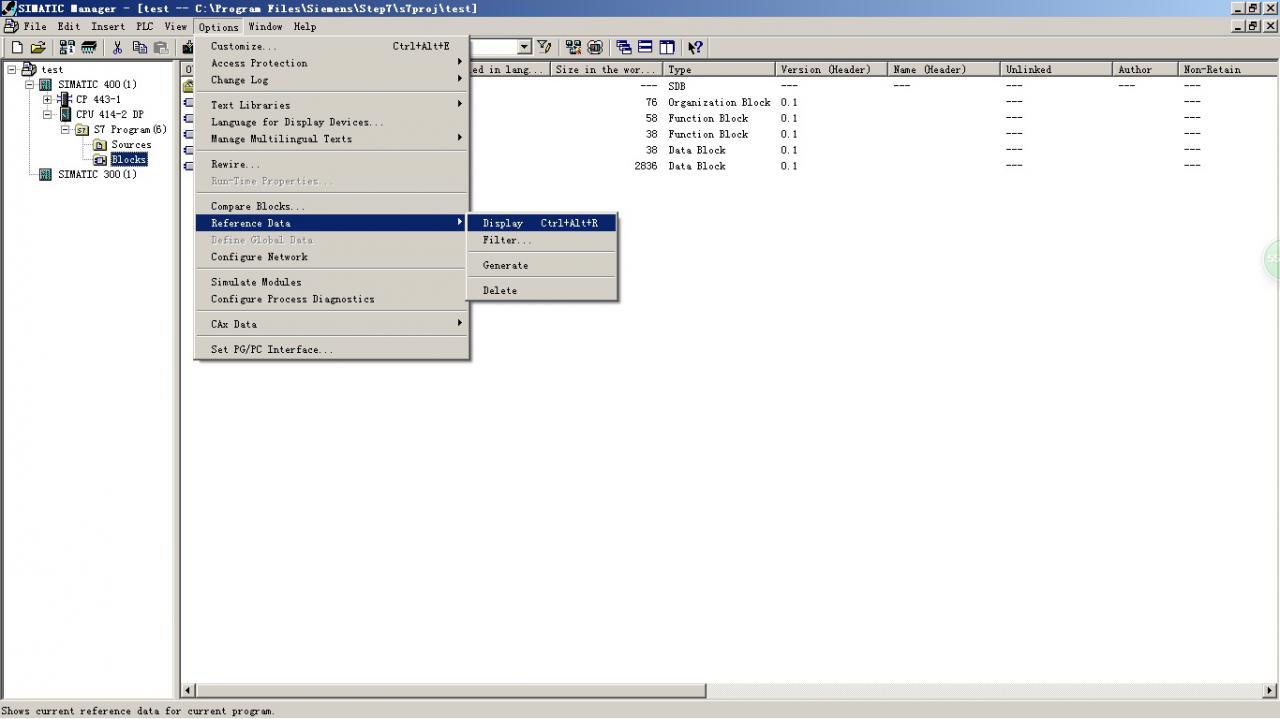
Task: Choose Compare Blocks... menu entry
Action: click(x=332, y=206)
